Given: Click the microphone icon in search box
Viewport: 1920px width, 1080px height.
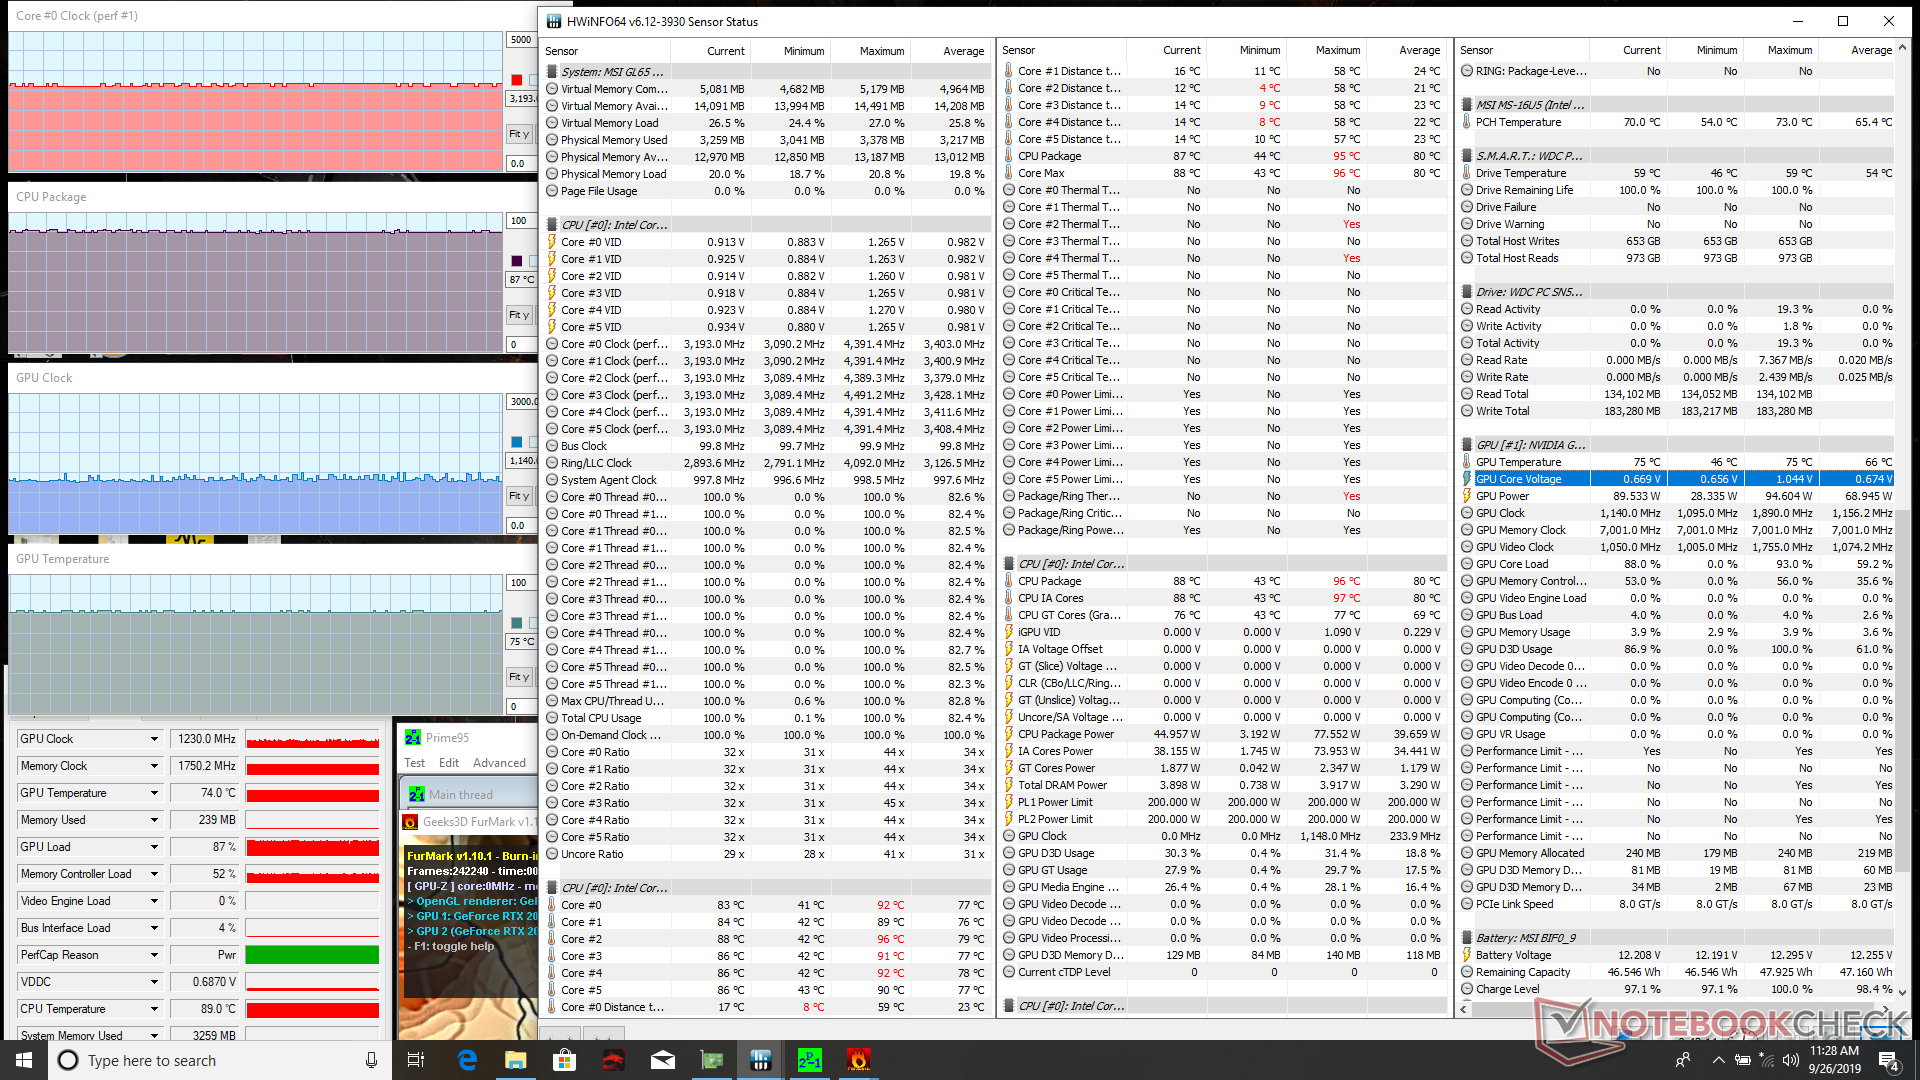Looking at the screenshot, I should [x=371, y=1060].
